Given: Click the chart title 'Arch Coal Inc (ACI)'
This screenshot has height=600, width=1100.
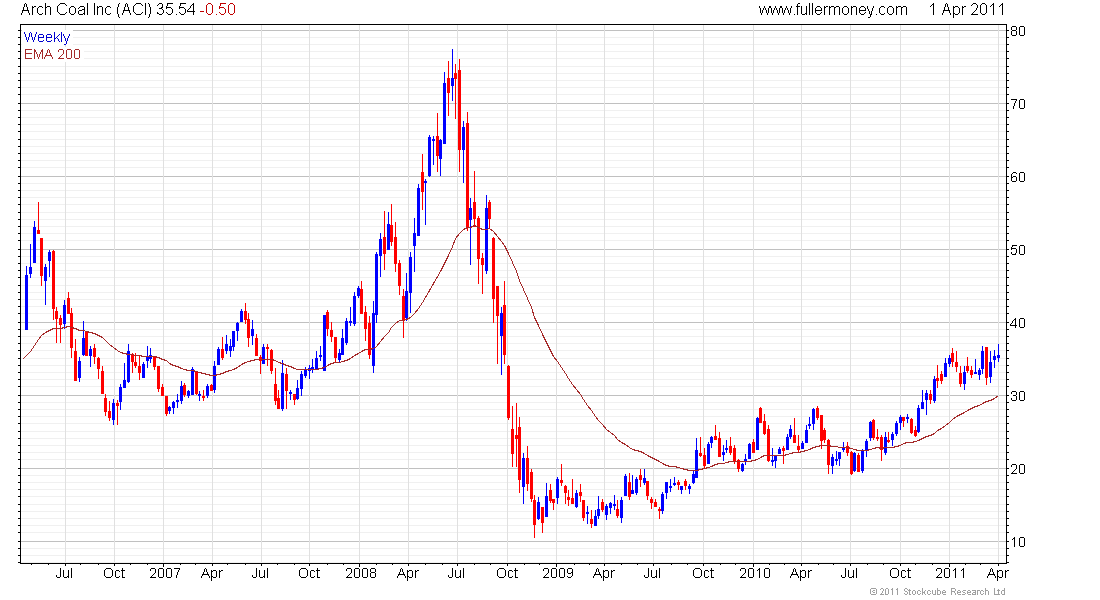Looking at the screenshot, I should tap(86, 10).
